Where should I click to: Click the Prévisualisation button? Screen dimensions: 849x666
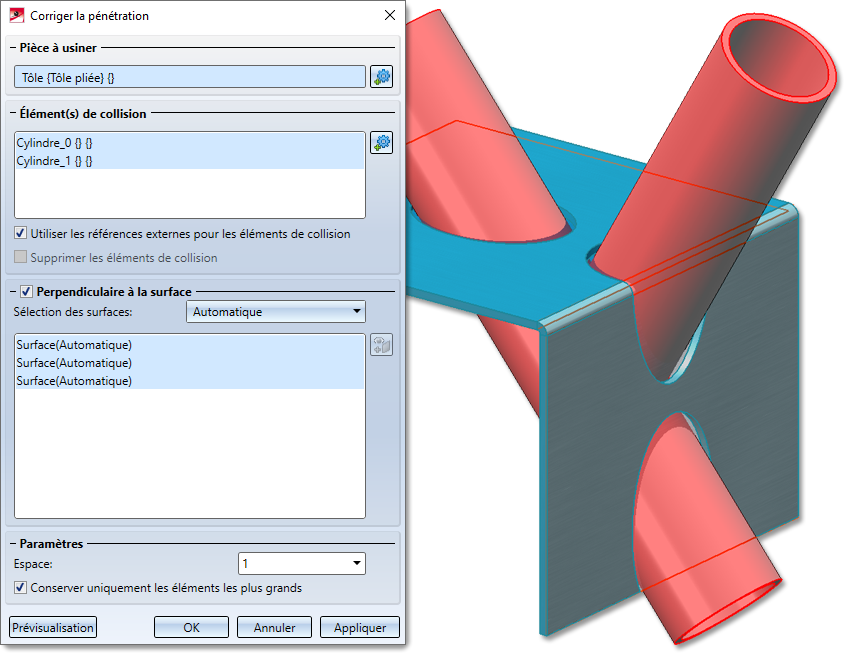[x=53, y=628]
